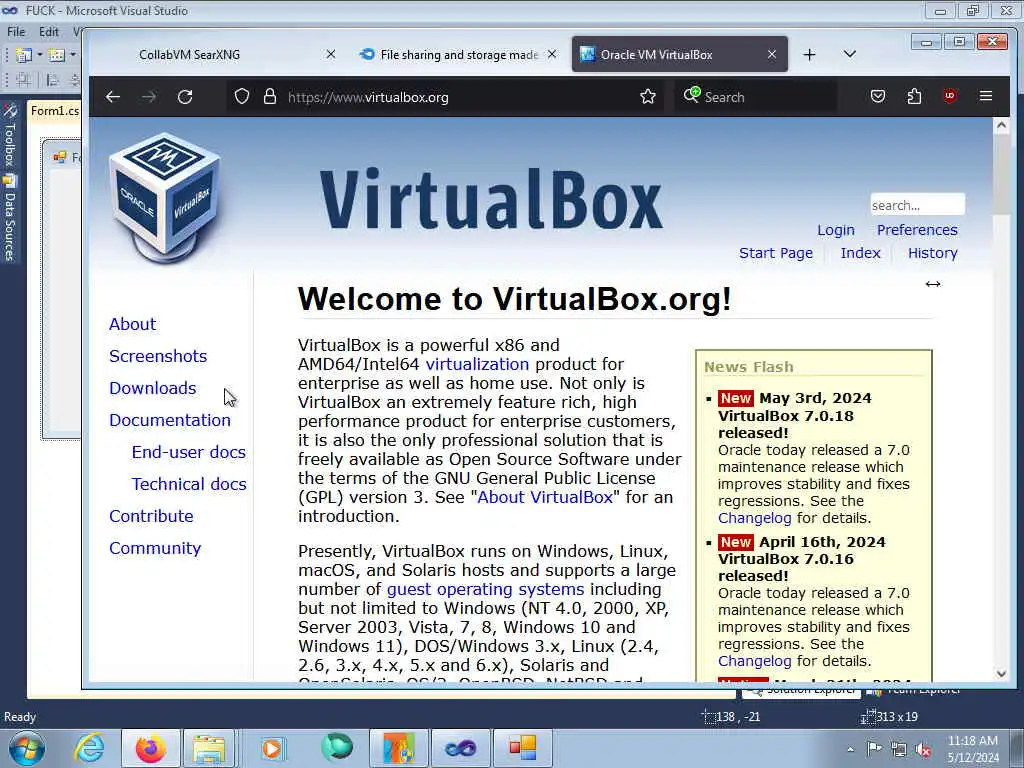The height and width of the screenshot is (768, 1024).
Task: Close the Oracle VM VirtualBox tab
Action: pos(772,54)
